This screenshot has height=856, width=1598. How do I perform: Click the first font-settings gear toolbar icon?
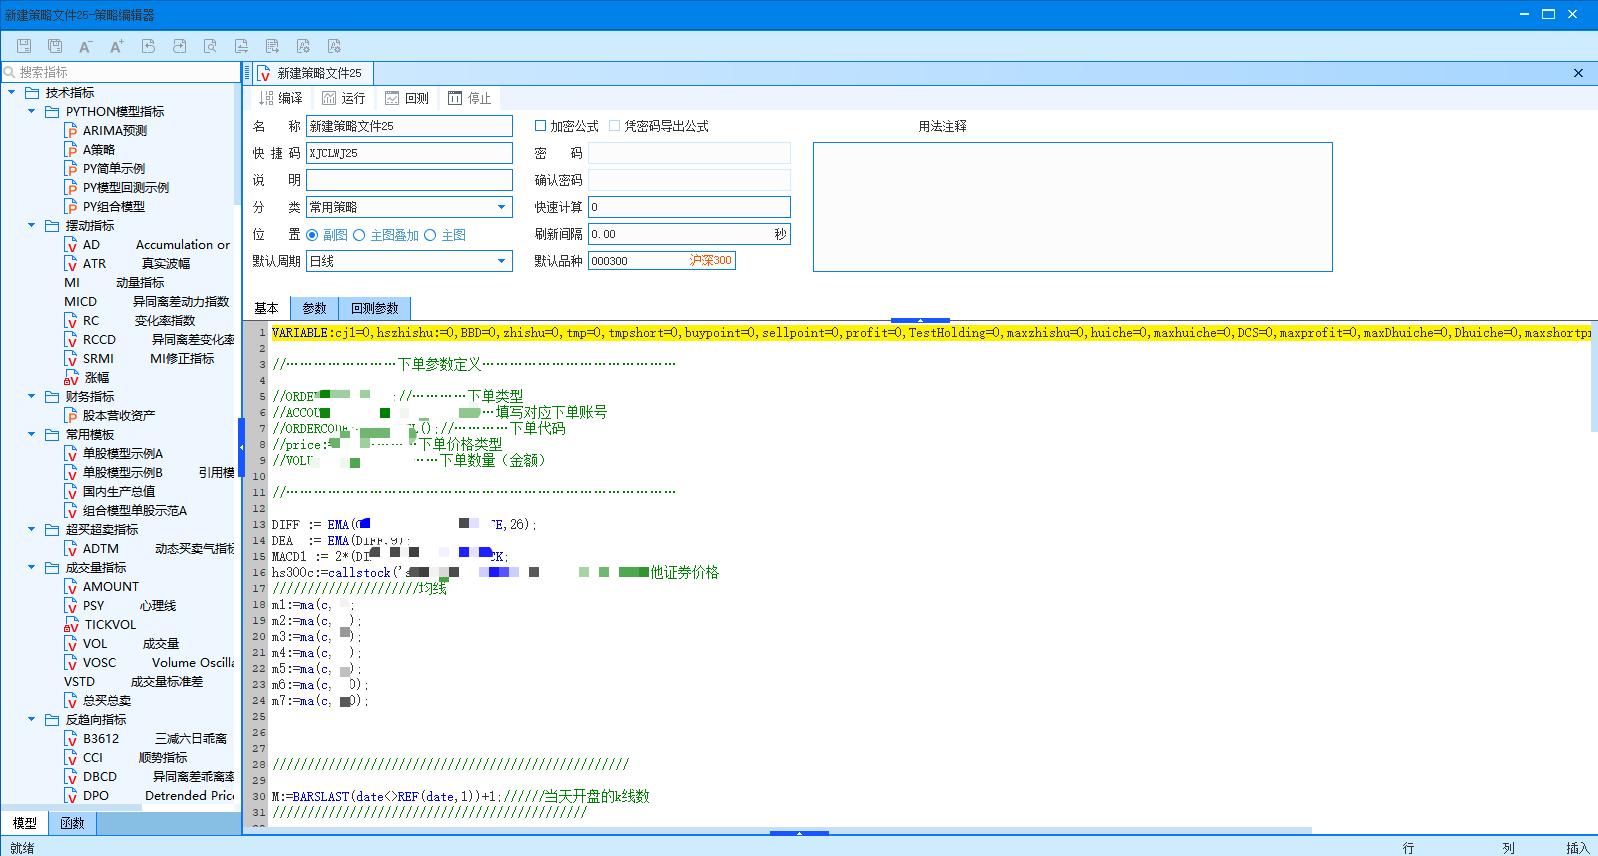pyautogui.click(x=303, y=46)
